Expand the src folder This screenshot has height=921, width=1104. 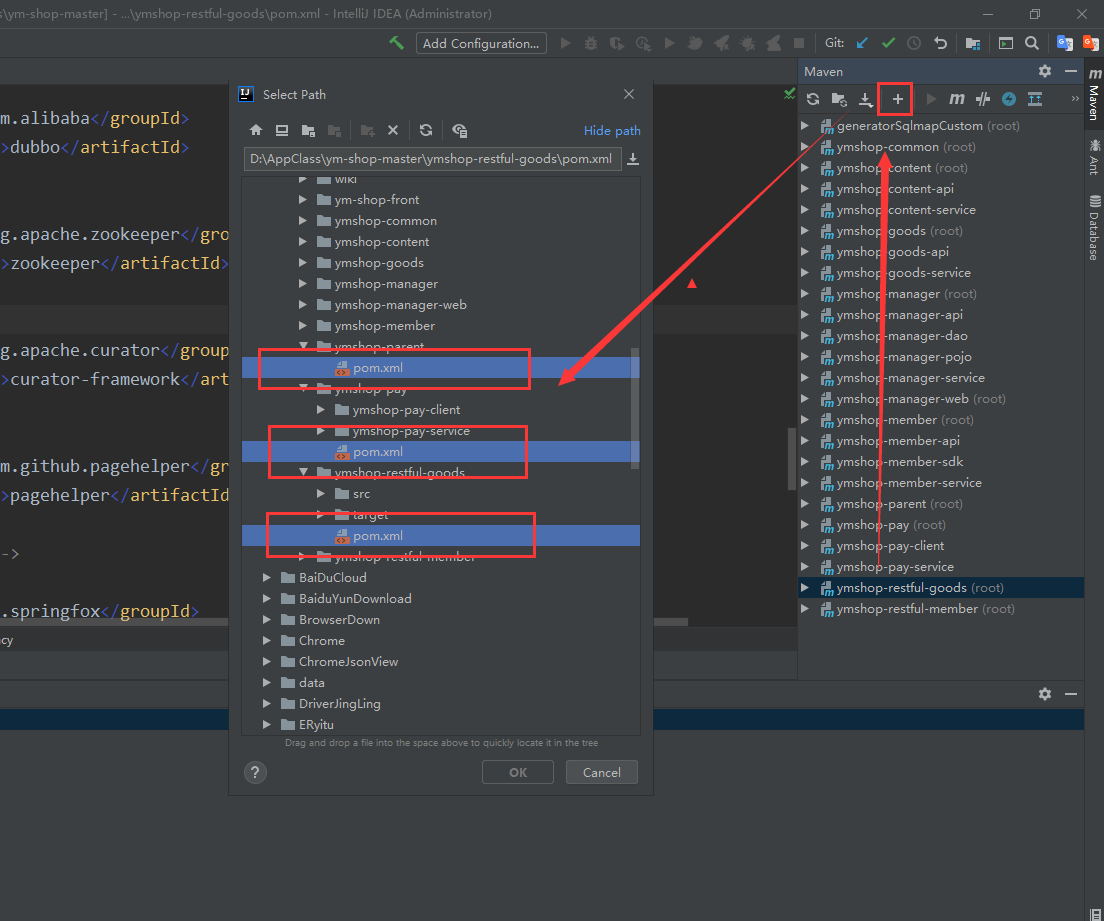pyautogui.click(x=321, y=494)
